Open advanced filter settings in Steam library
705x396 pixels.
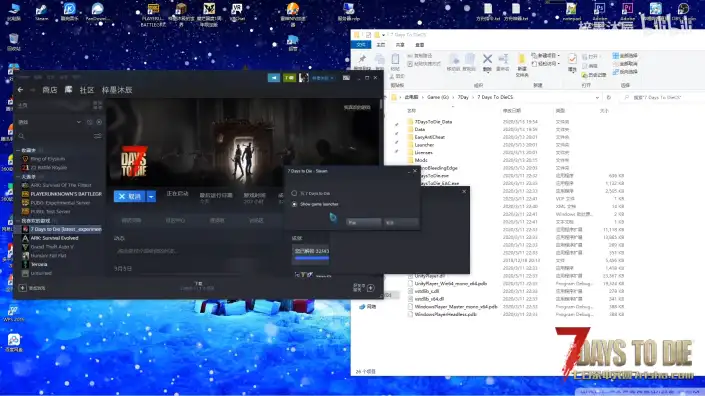98,136
